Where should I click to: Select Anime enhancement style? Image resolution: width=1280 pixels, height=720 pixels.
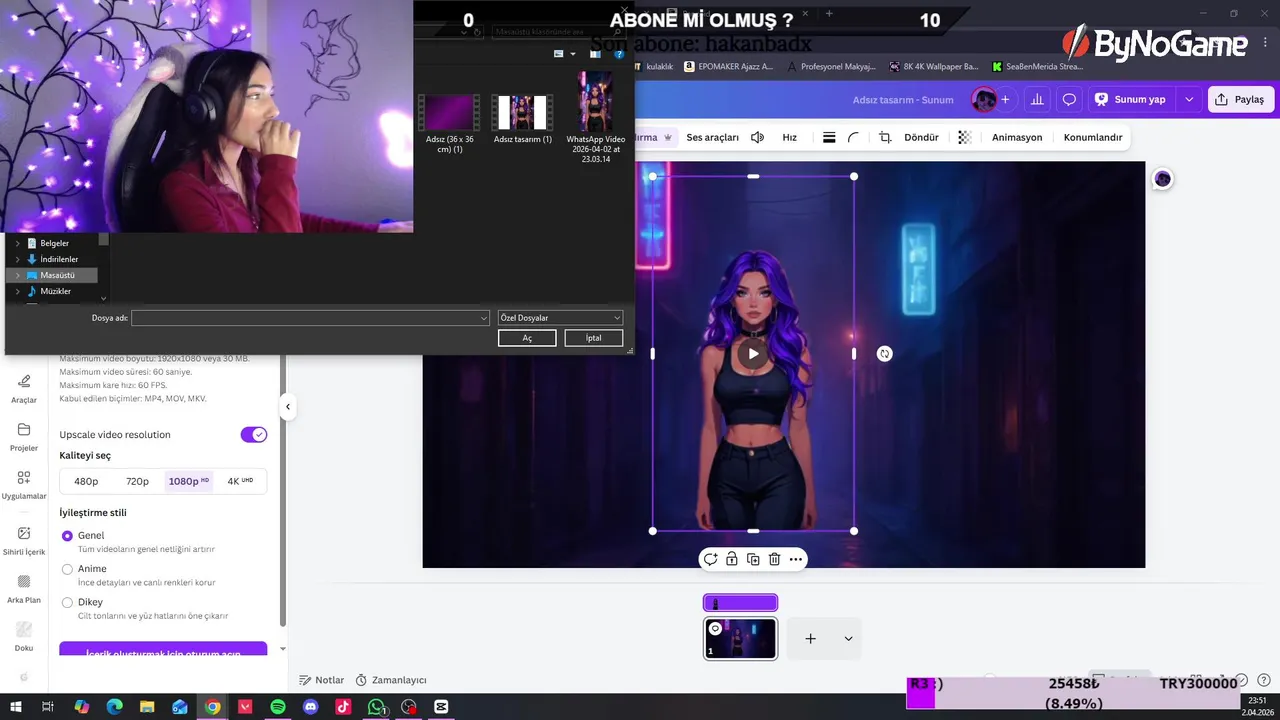click(67, 569)
